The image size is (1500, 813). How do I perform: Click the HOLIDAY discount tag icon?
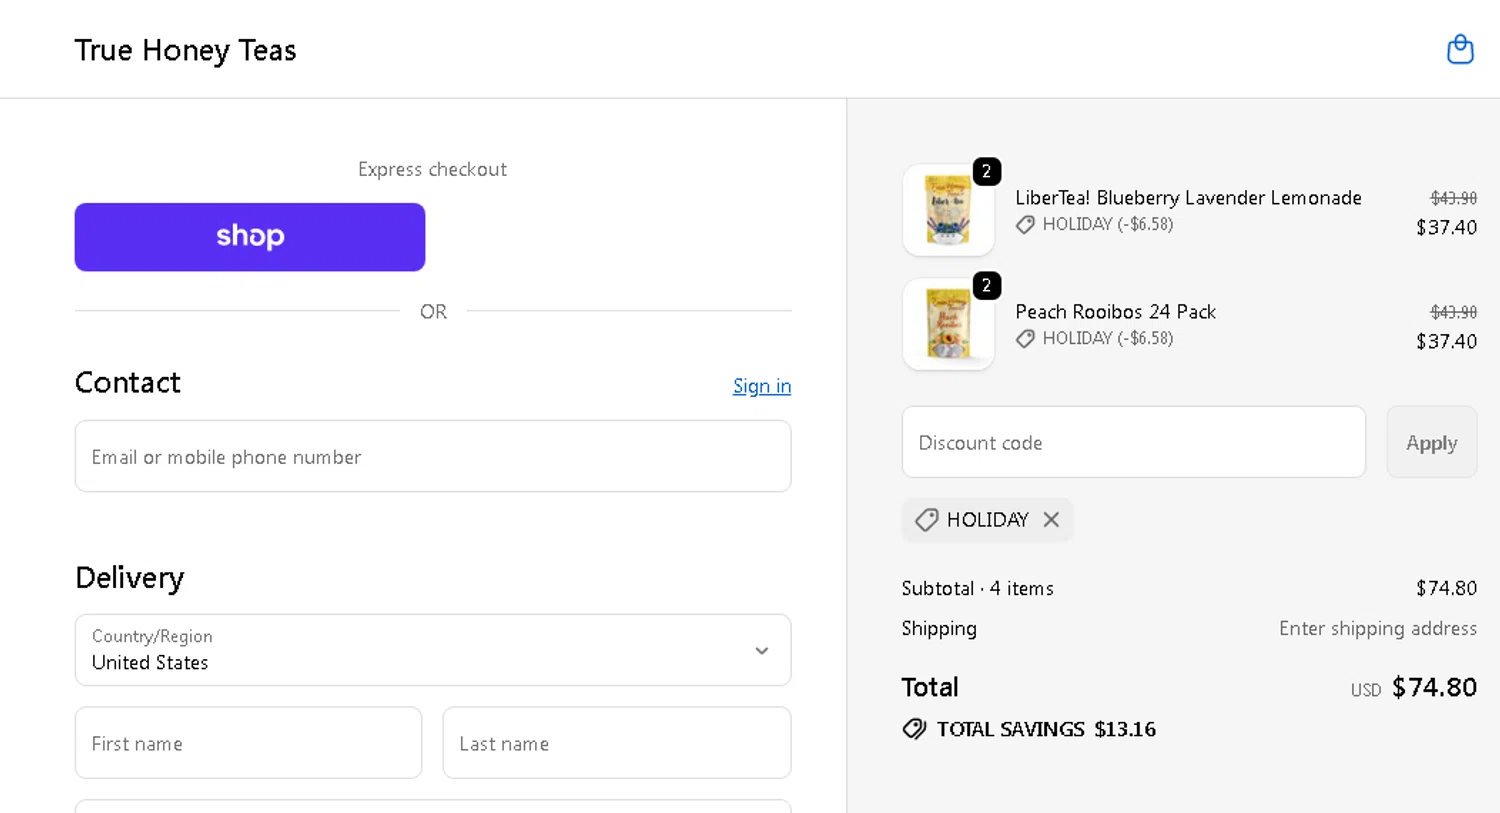[x=927, y=520]
